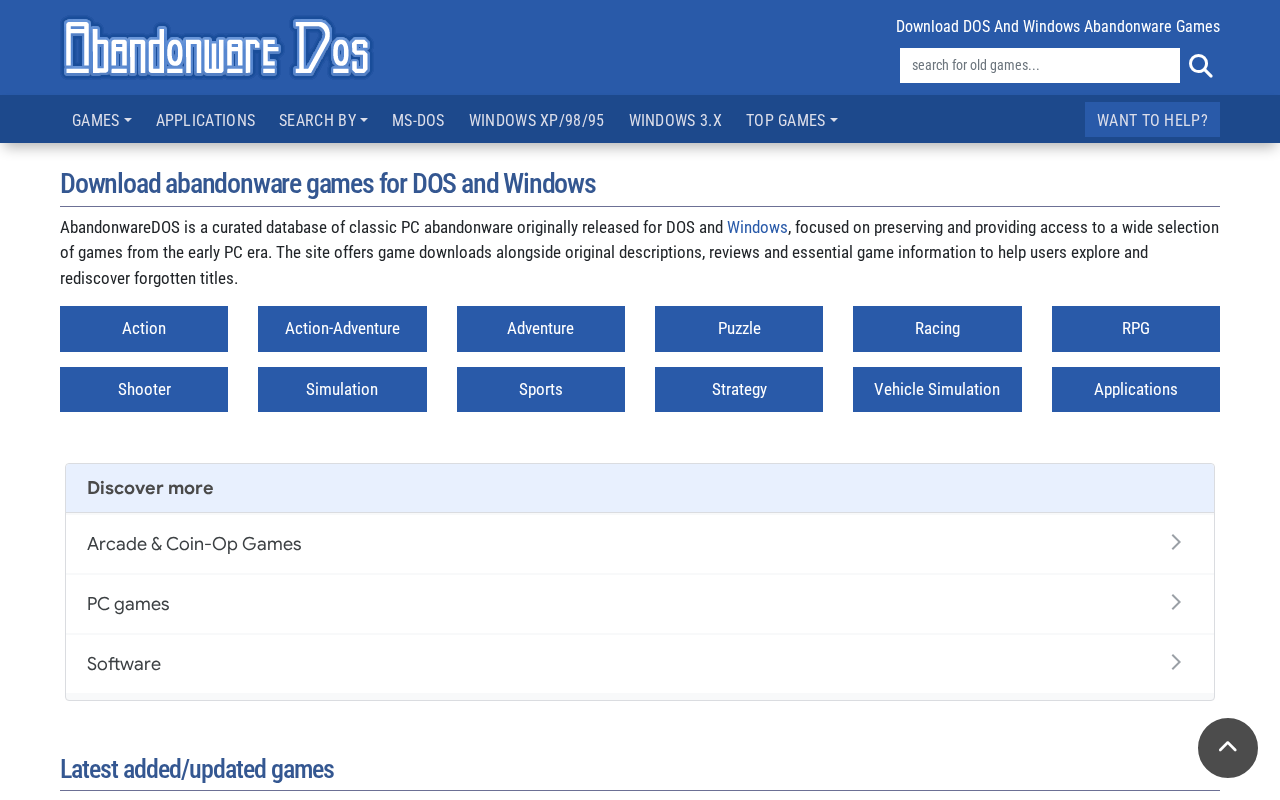
Task: Follow the Windows link in the description
Action: (x=757, y=227)
